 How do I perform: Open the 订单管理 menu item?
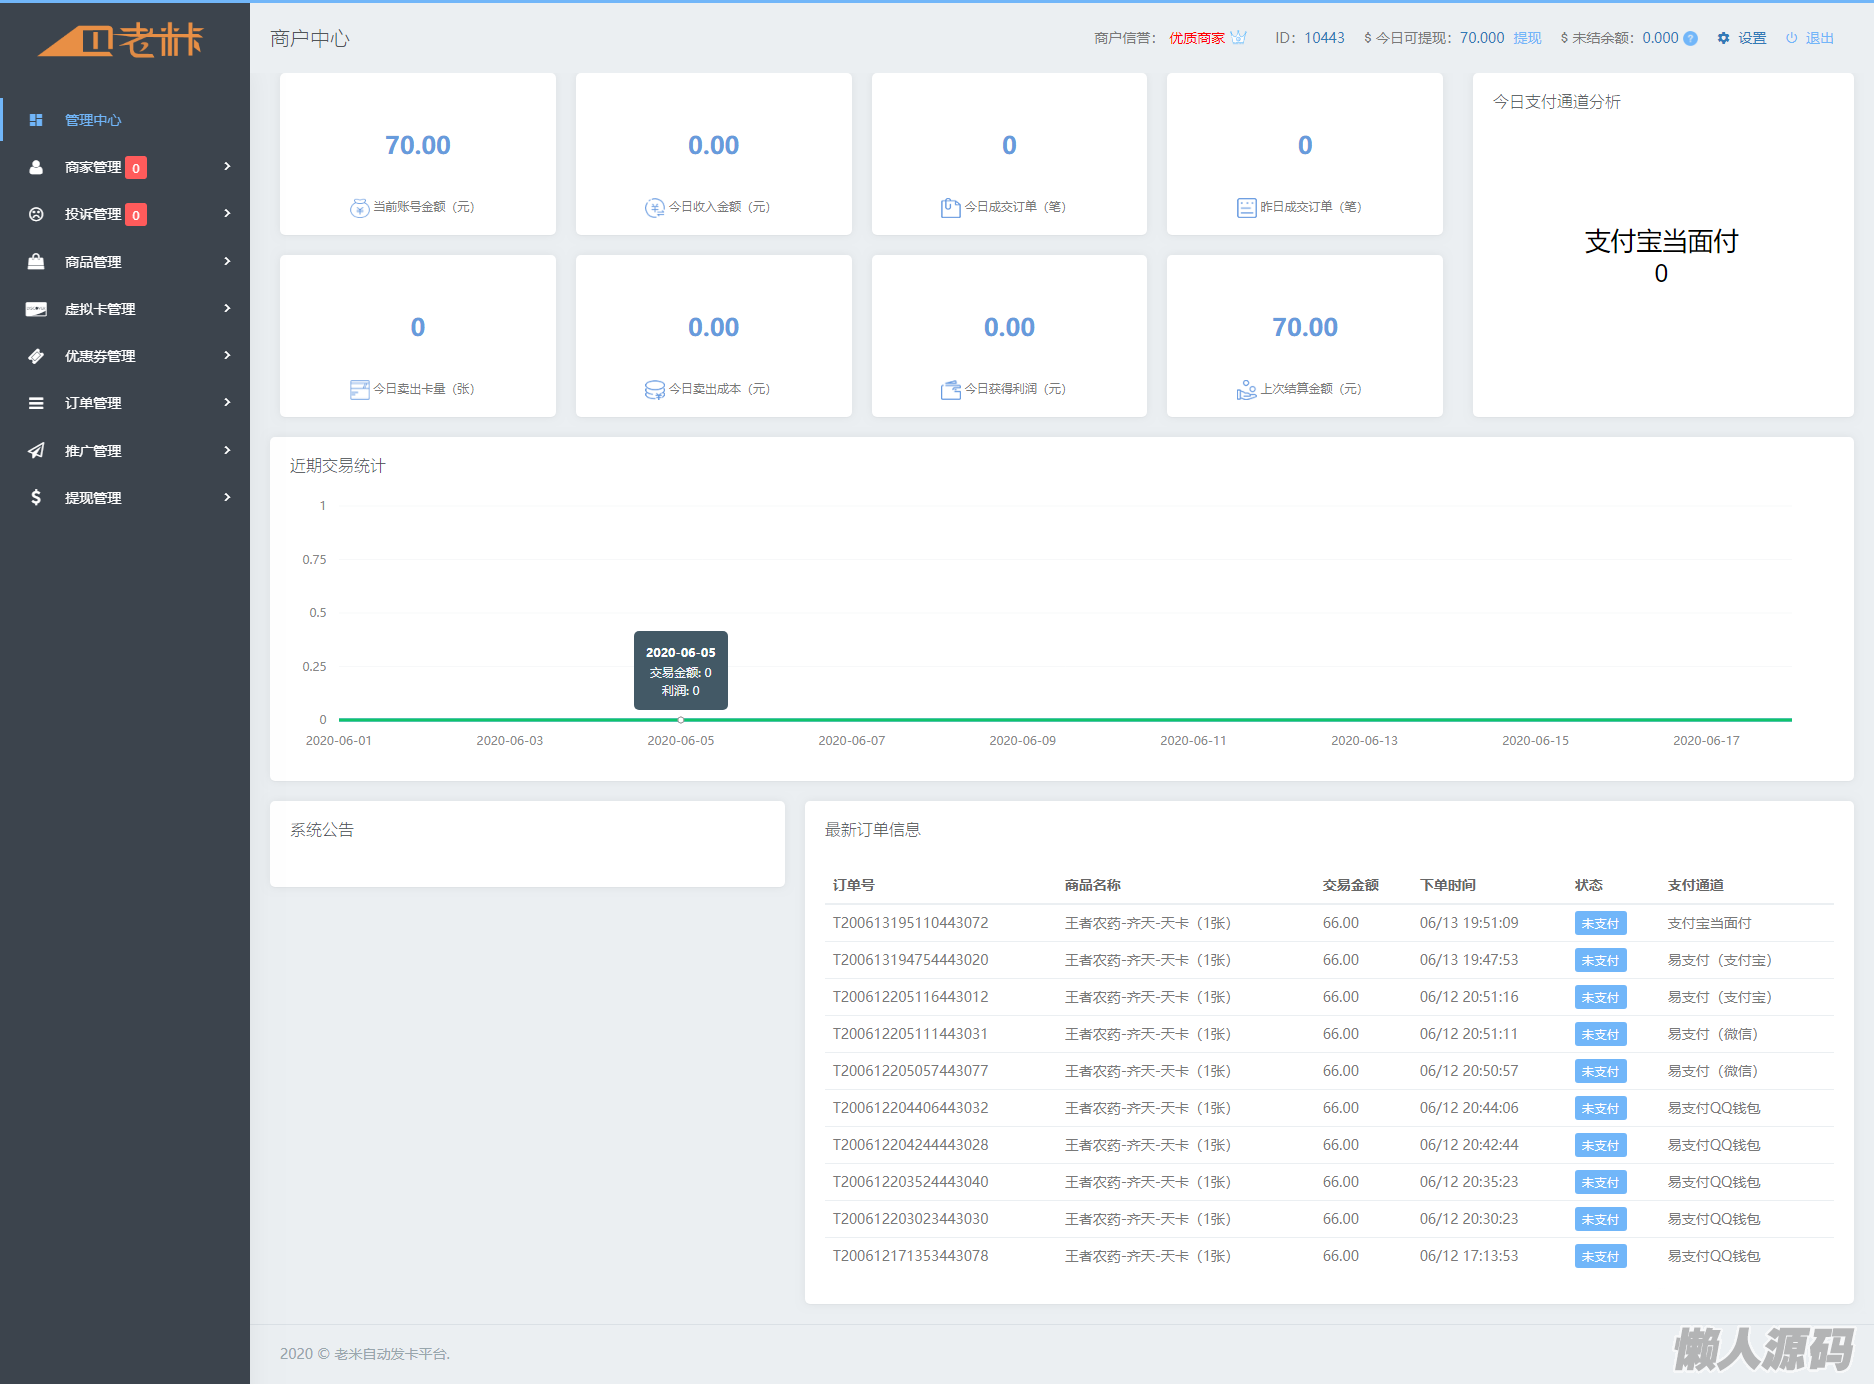click(x=93, y=403)
